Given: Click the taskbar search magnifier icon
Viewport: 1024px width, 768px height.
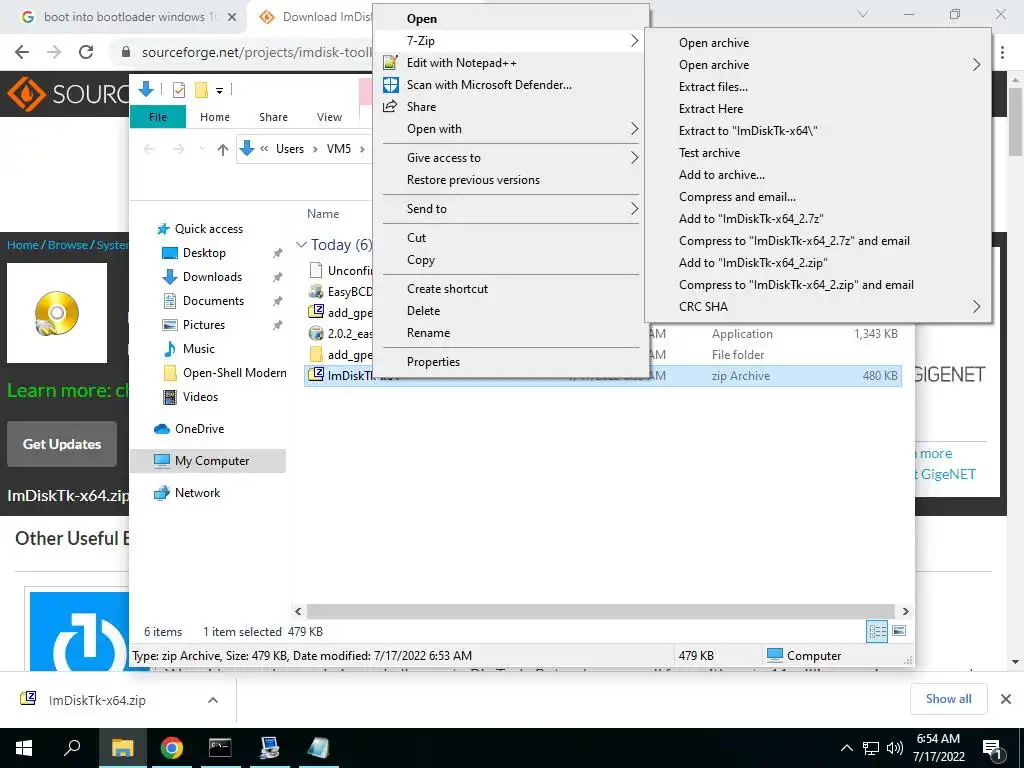Looking at the screenshot, I should 72,748.
